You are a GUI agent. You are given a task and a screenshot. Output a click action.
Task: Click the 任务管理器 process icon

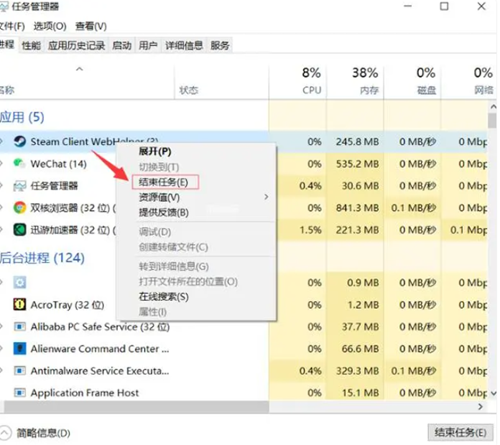coord(19,186)
